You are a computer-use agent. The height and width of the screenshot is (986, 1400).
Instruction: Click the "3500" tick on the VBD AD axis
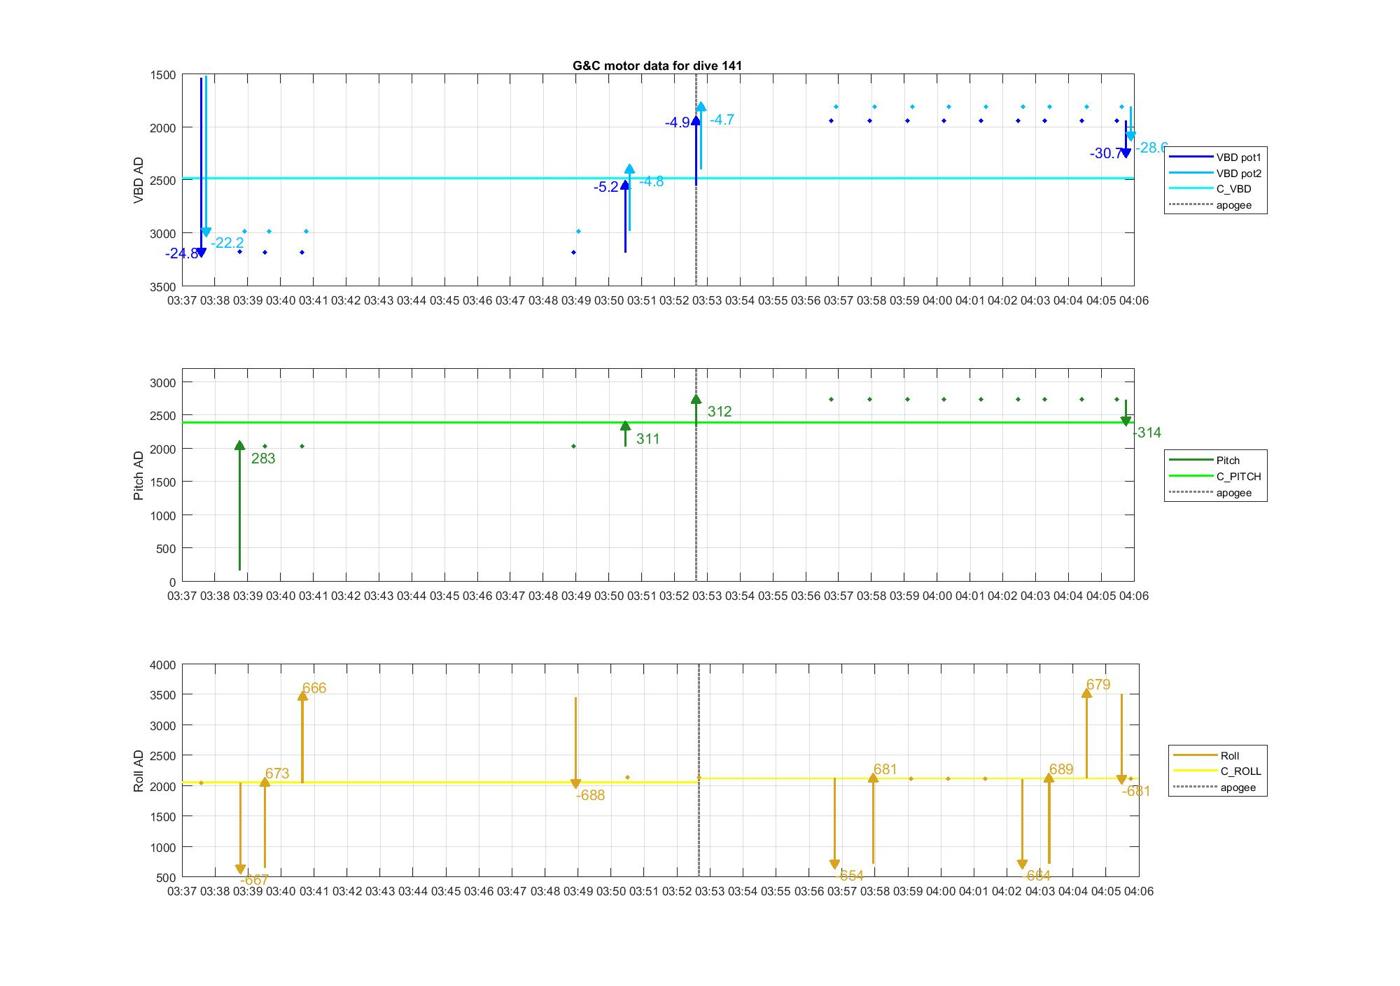point(163,287)
